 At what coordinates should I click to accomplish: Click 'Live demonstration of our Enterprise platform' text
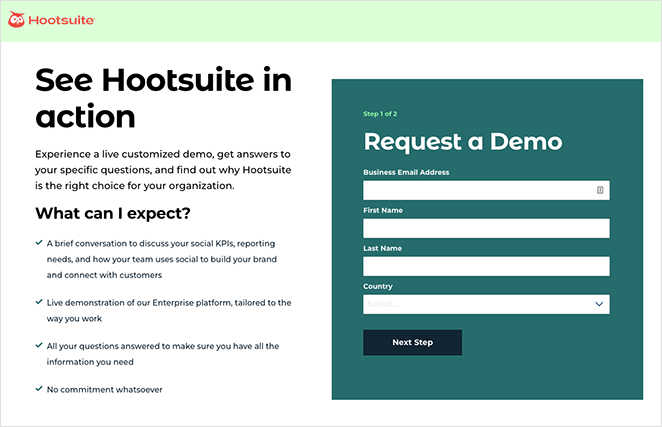coord(169,310)
